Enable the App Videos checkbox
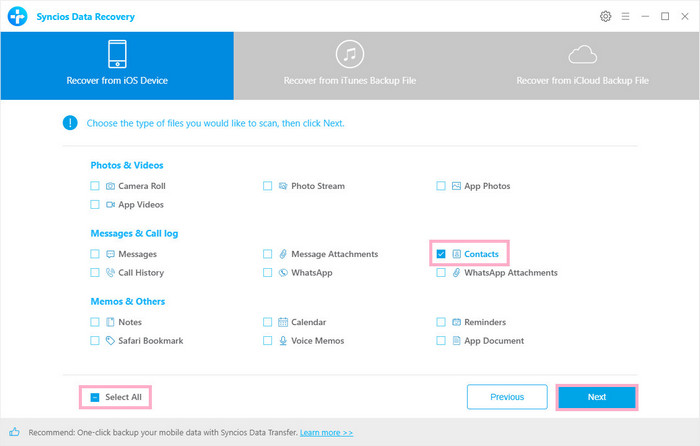Viewport: 700px width, 446px height. point(95,204)
